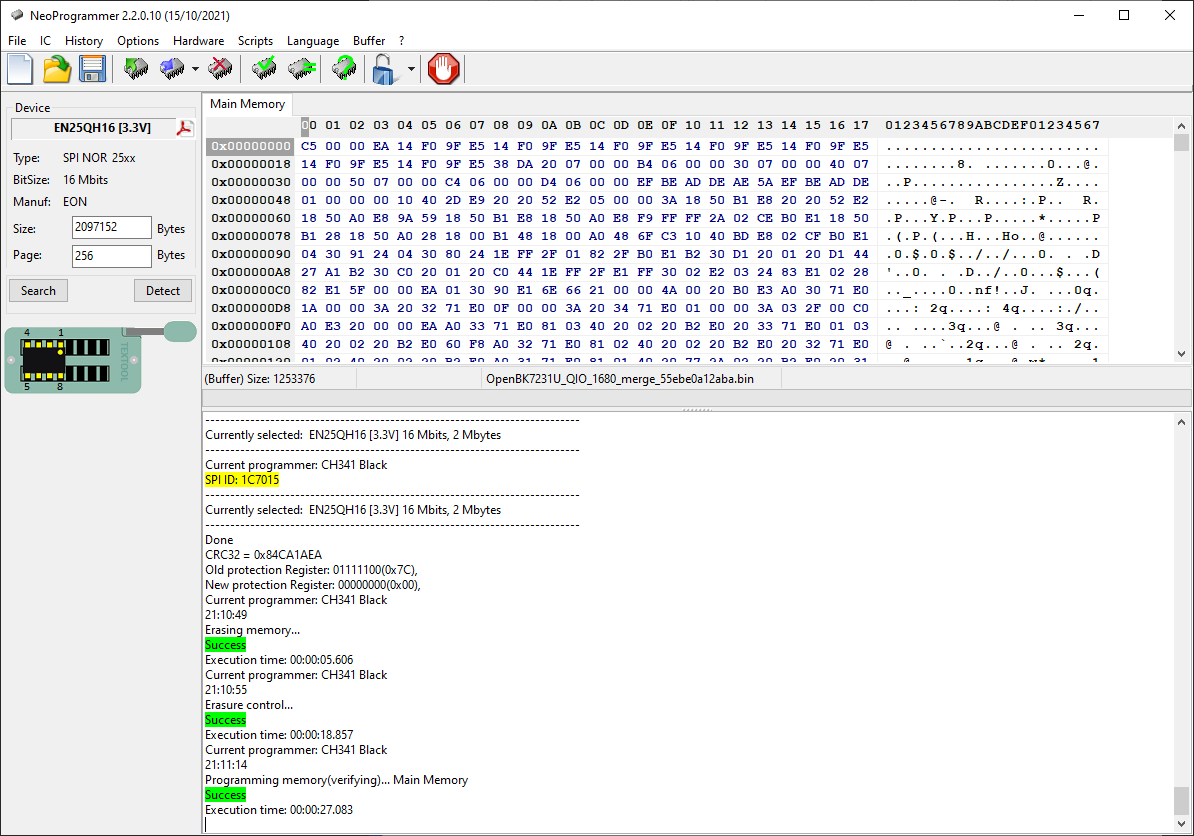Click the Detect button
Viewport: 1194px width, 836px height.
[x=163, y=290]
